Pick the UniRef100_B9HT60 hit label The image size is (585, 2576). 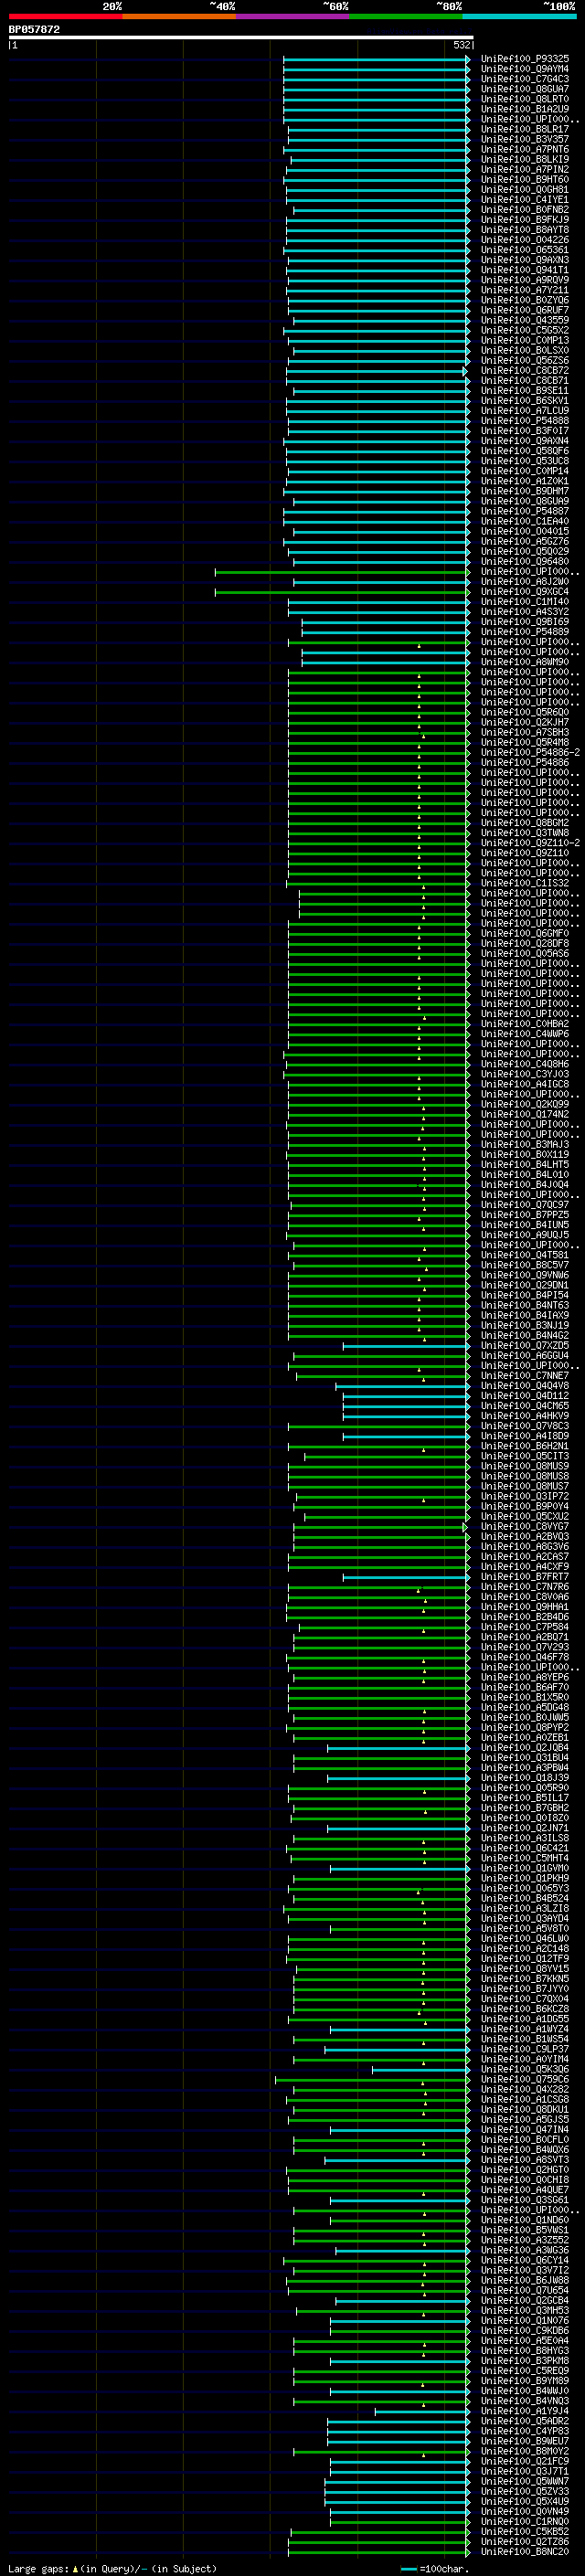(x=525, y=179)
